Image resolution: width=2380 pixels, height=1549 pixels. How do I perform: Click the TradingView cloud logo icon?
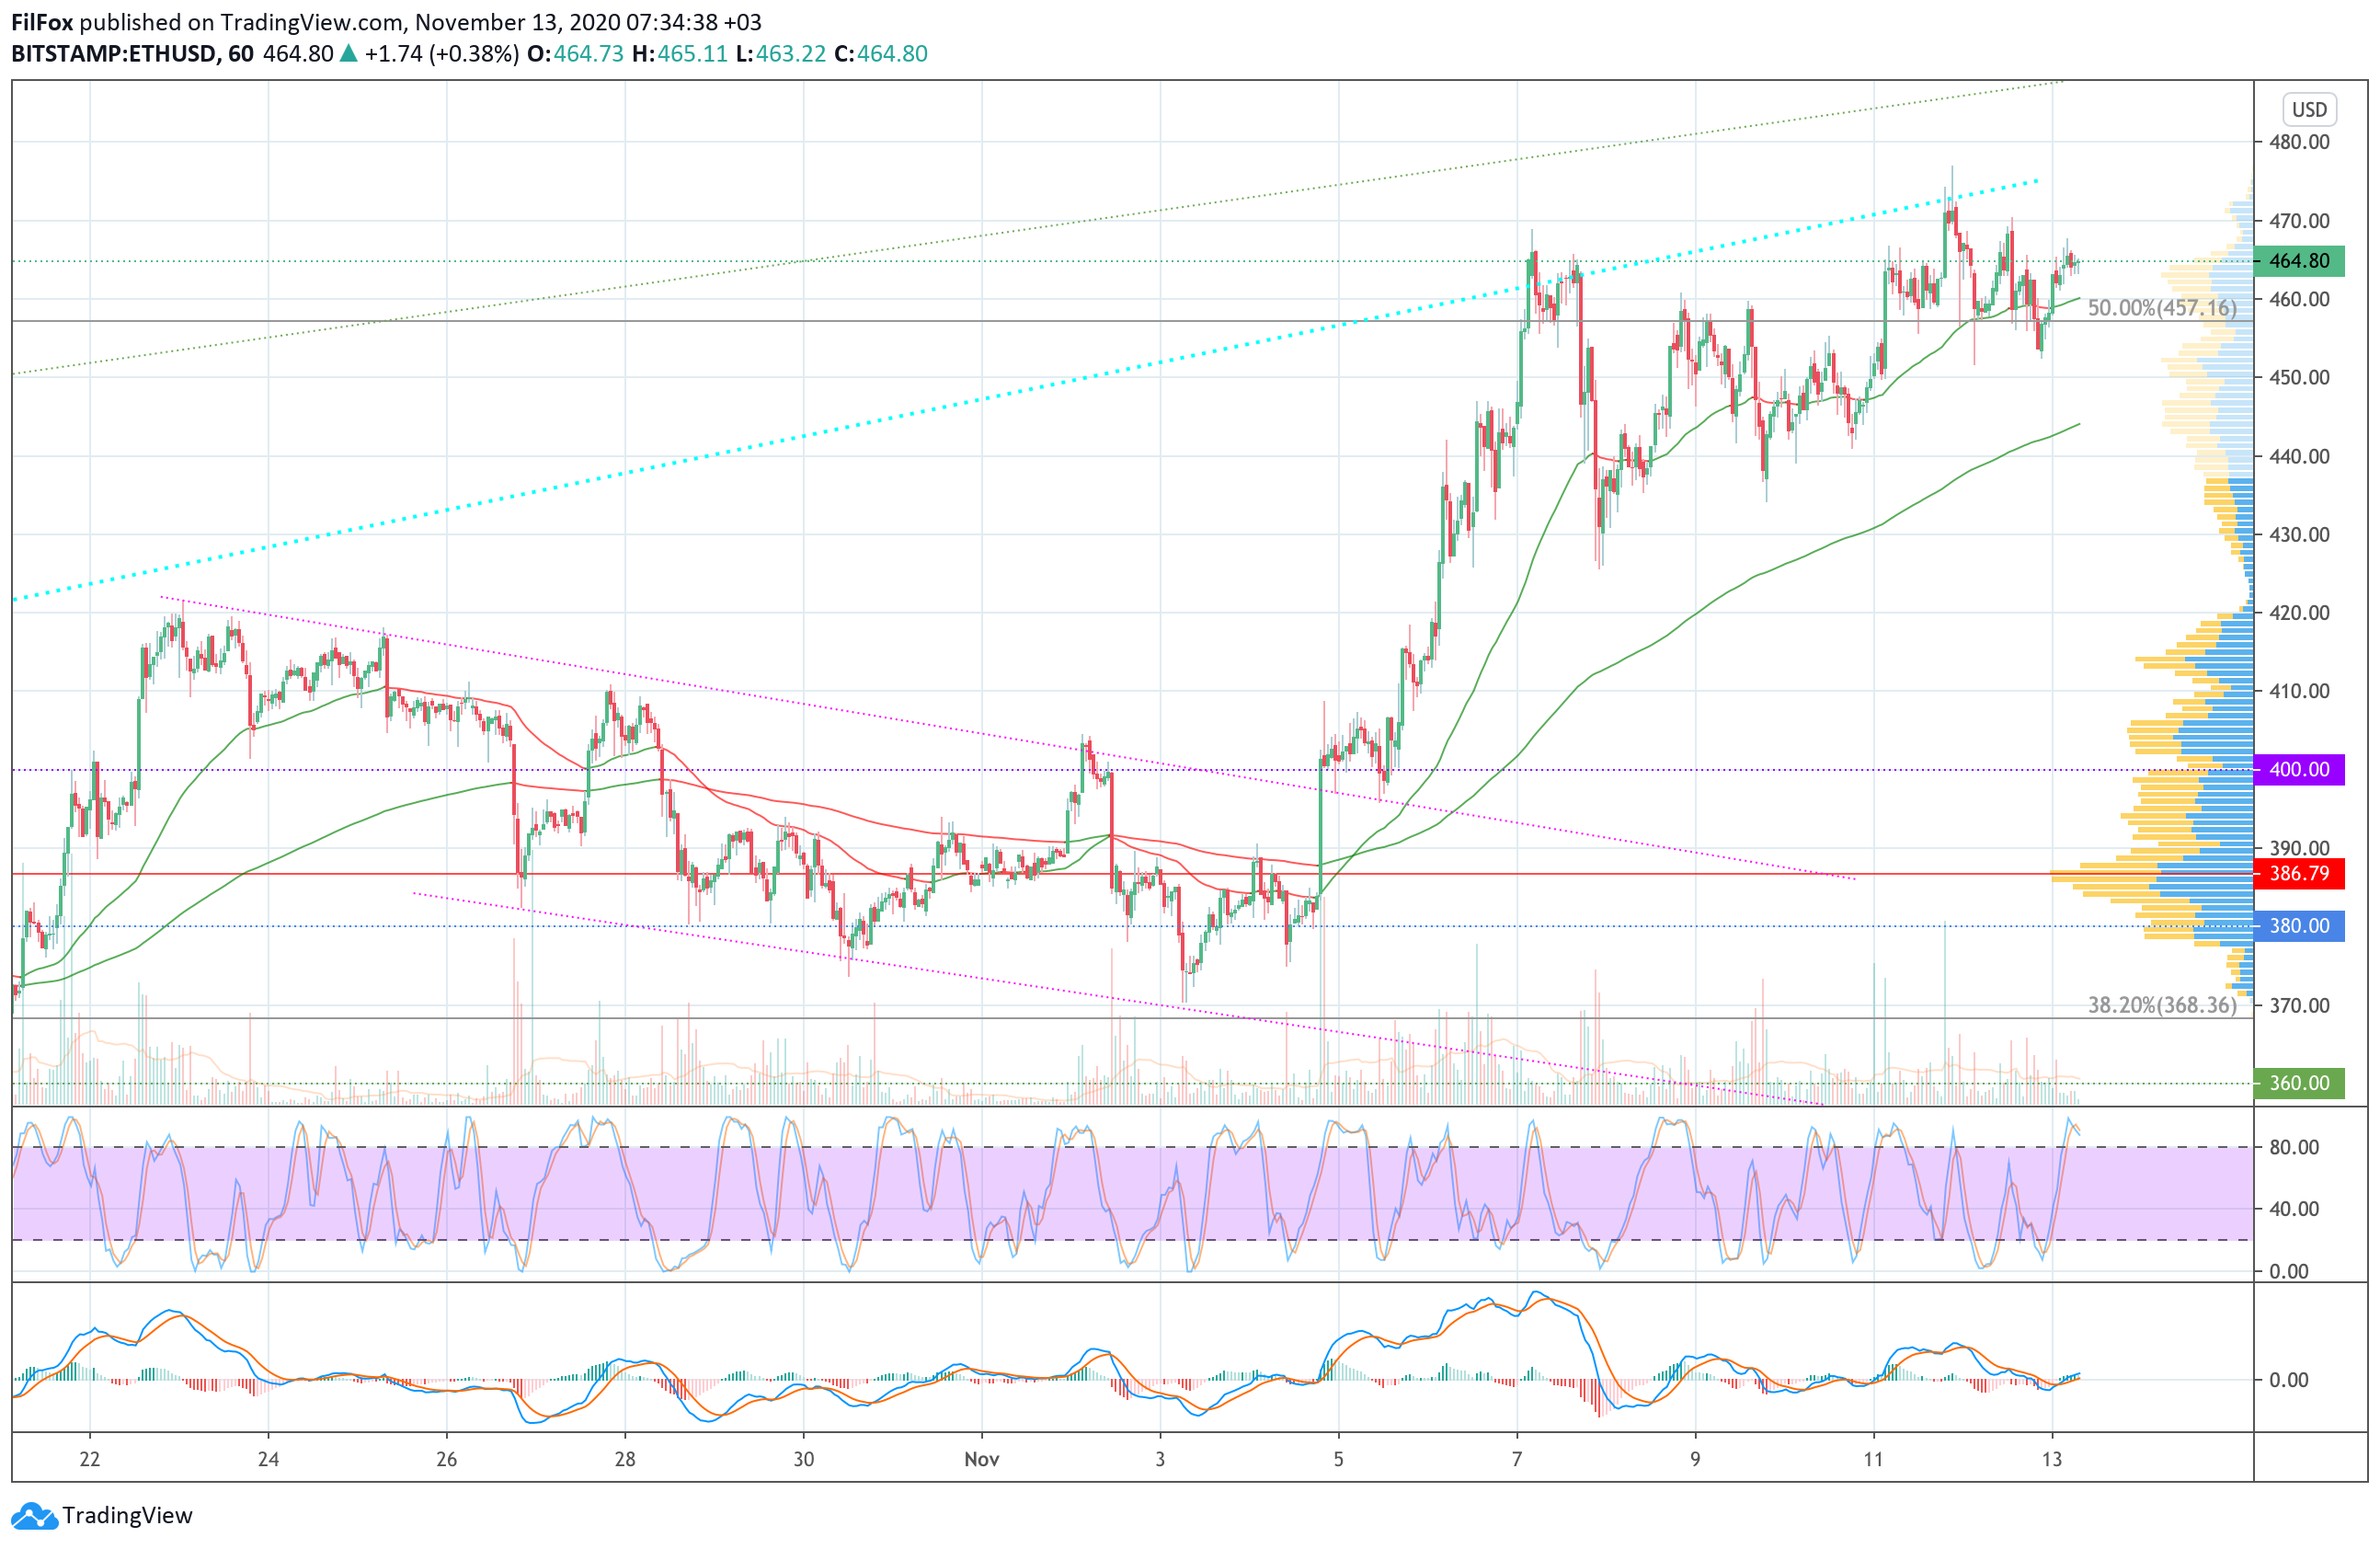point(34,1516)
